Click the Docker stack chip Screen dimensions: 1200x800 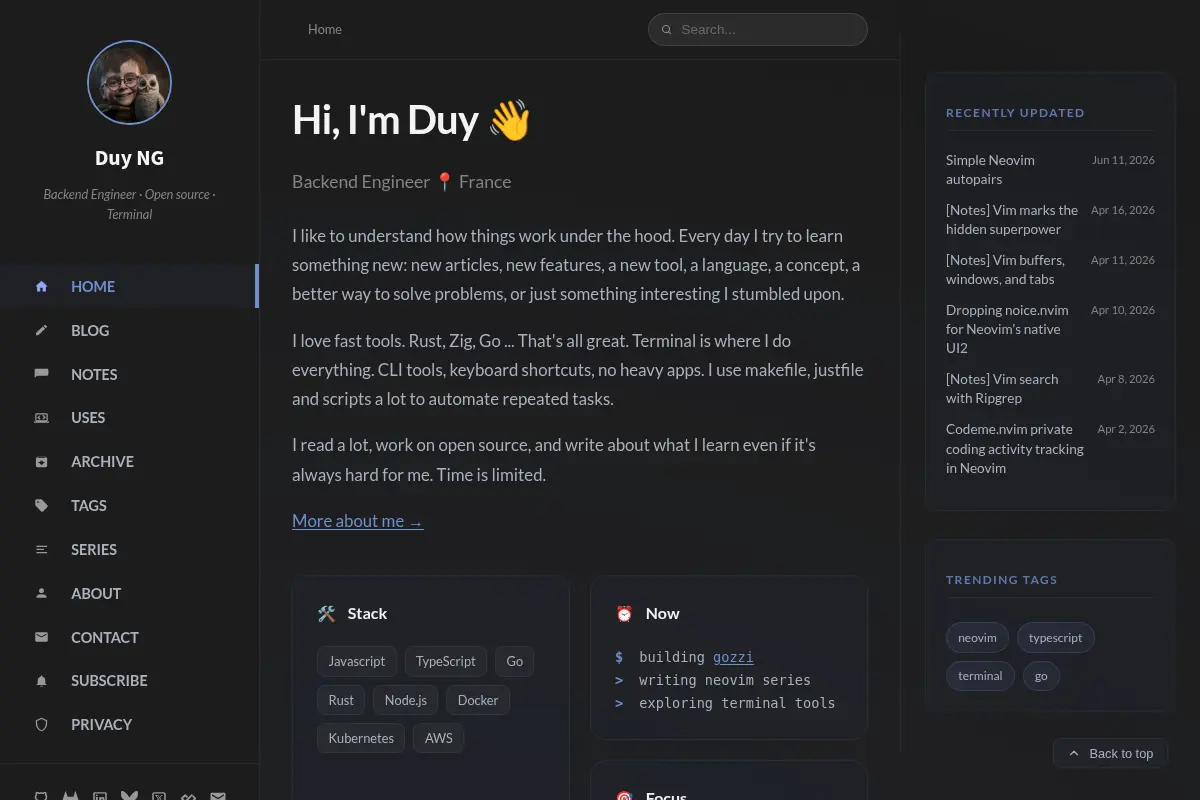(478, 700)
